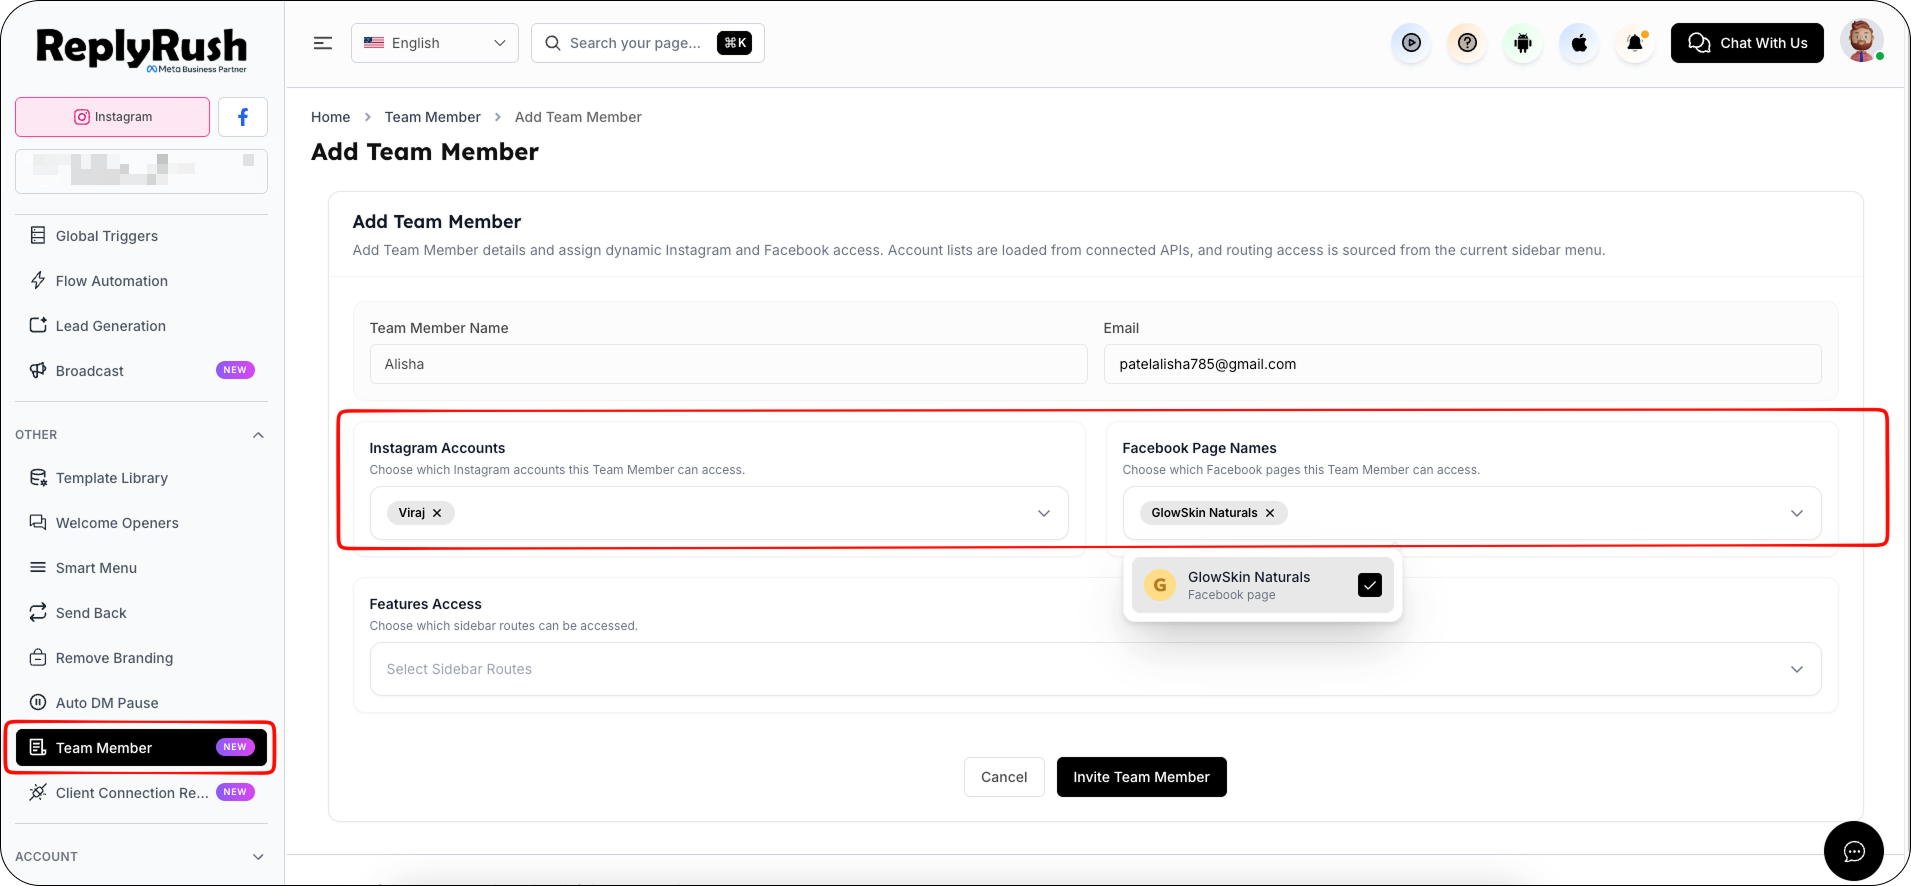Click the Send Back arrows icon
Screen dimensions: 1911x886
[38, 612]
